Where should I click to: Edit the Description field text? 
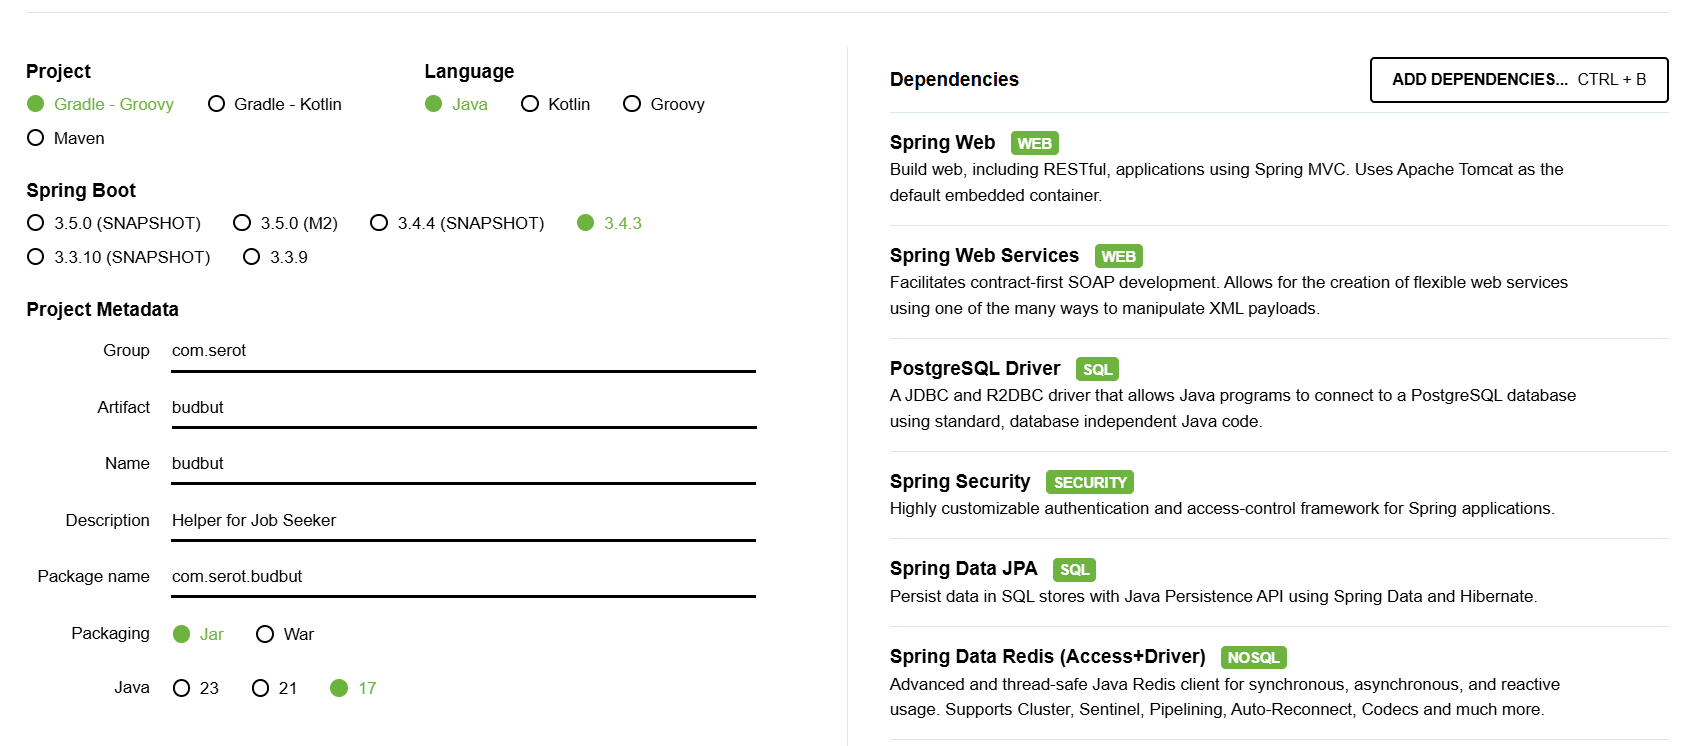click(x=463, y=521)
